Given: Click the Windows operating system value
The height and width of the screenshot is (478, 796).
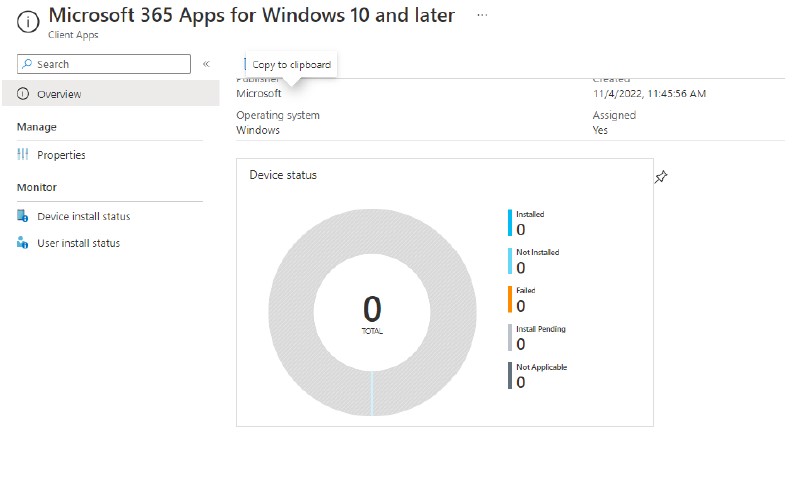Looking at the screenshot, I should [258, 130].
